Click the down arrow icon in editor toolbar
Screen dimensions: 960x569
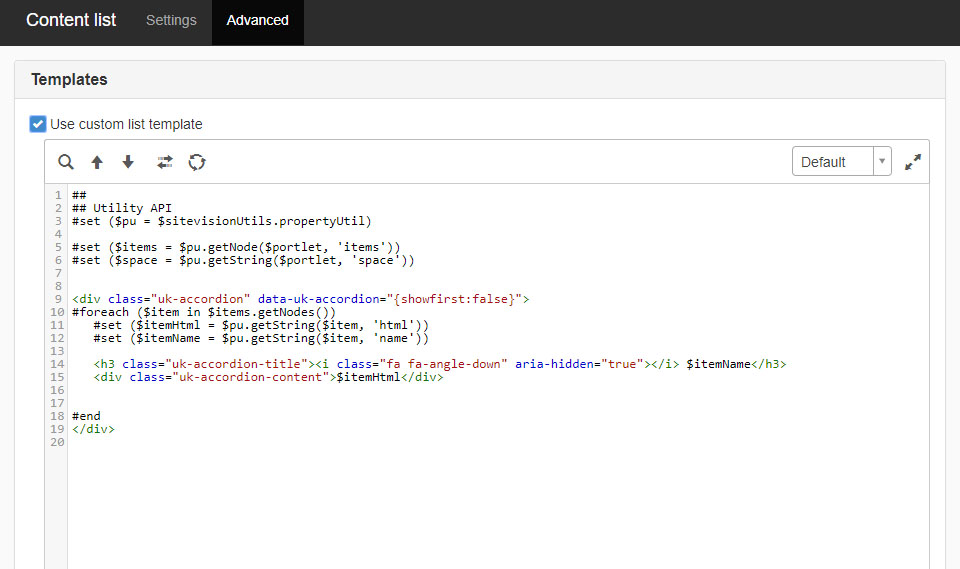[x=128, y=162]
